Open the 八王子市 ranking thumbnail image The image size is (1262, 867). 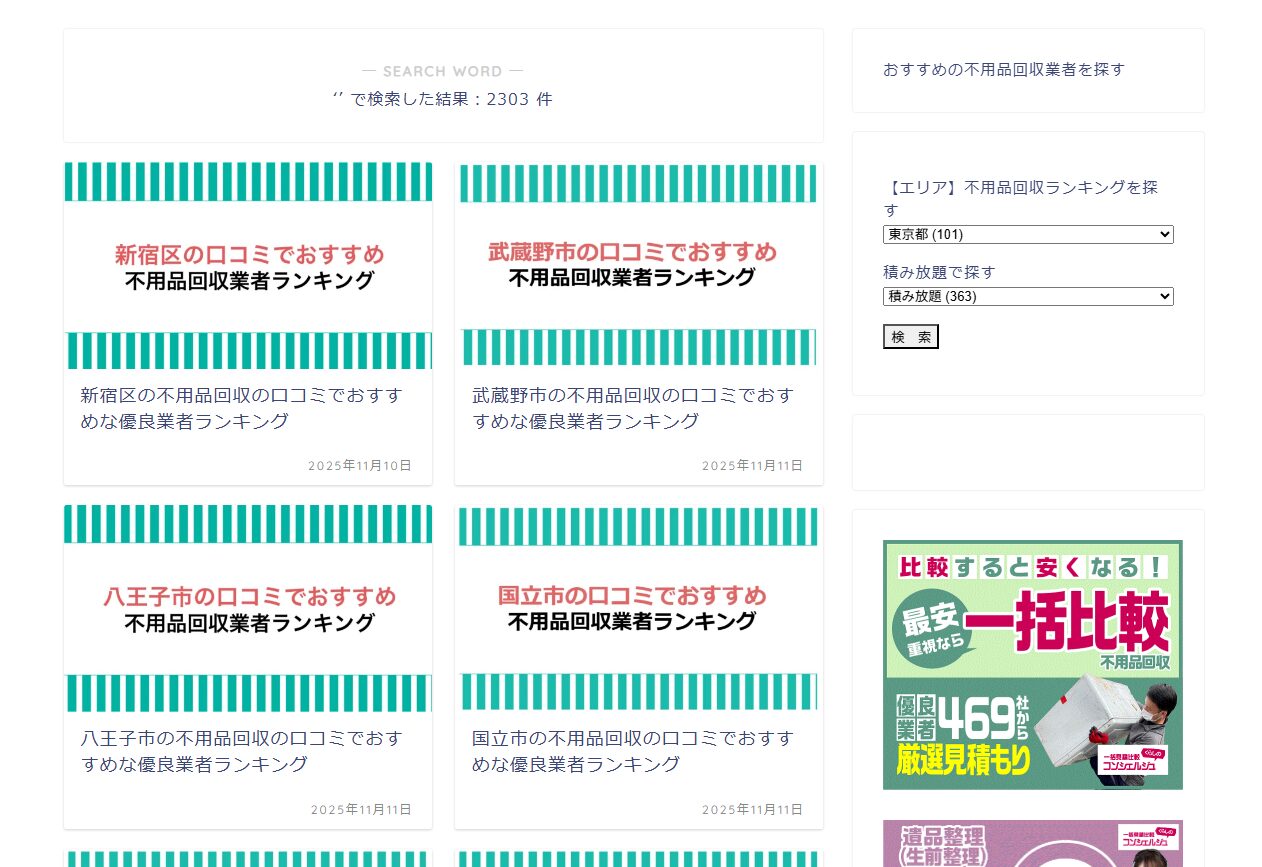click(x=248, y=608)
